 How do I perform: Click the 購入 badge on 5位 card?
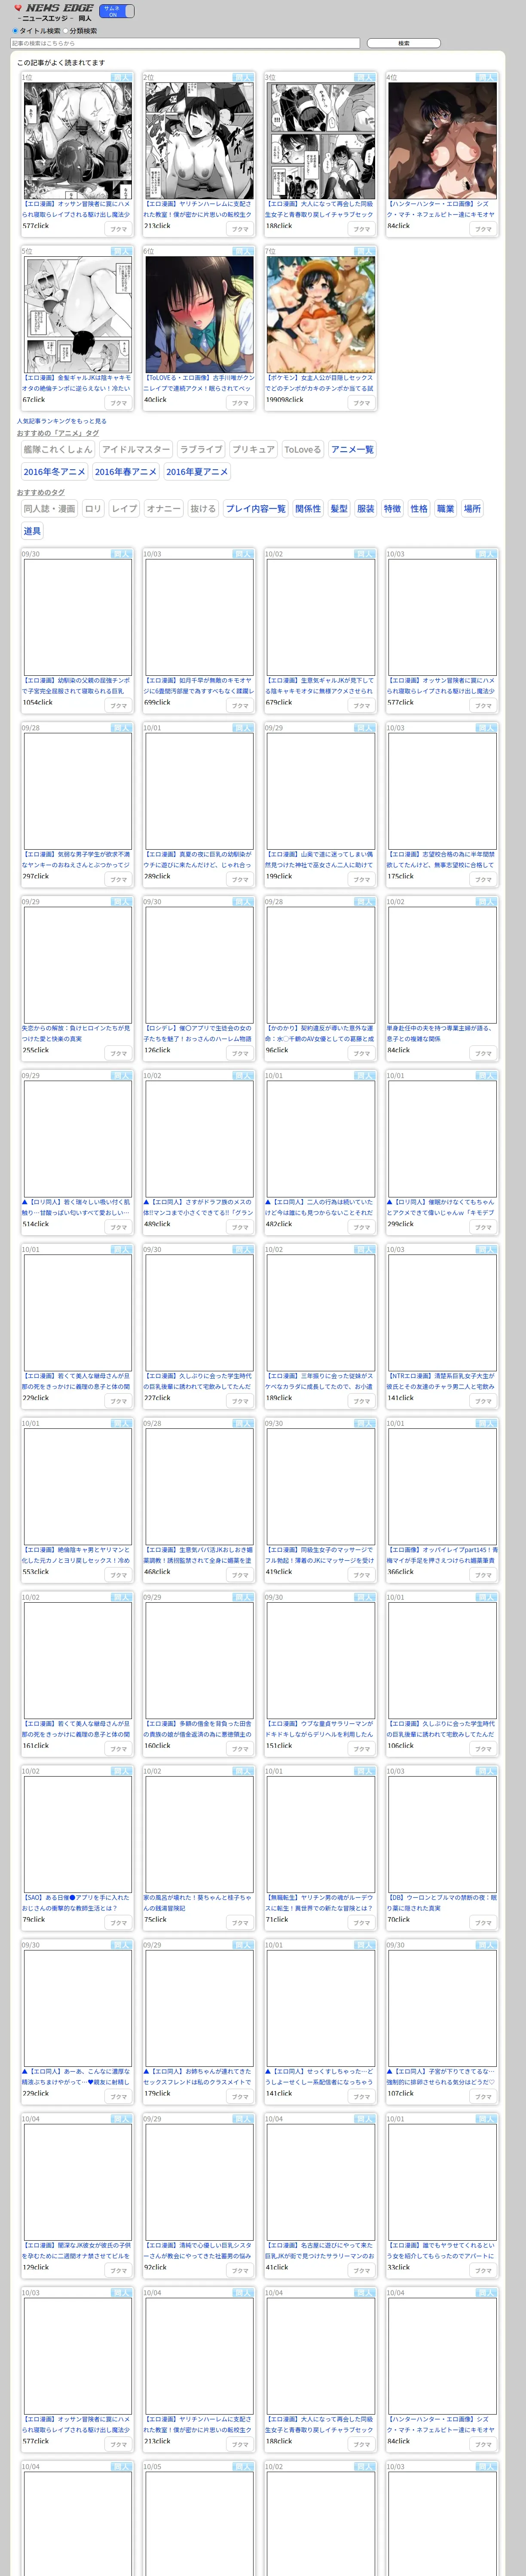coord(121,251)
